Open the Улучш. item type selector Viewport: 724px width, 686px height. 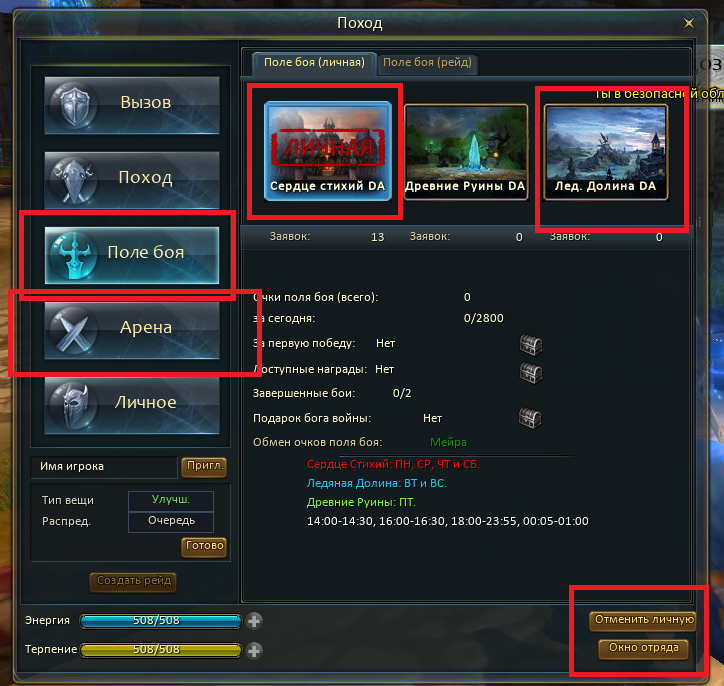click(x=171, y=500)
